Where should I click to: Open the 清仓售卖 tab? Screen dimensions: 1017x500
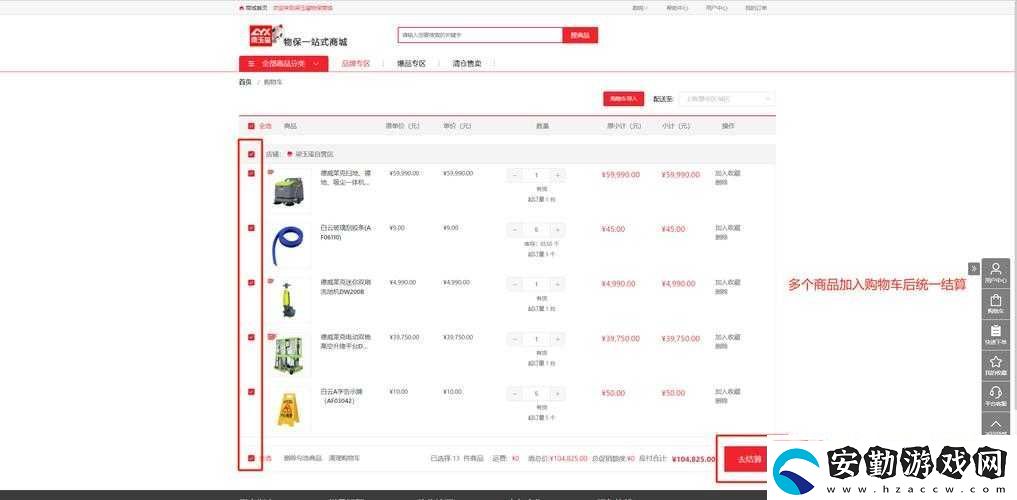(x=466, y=64)
